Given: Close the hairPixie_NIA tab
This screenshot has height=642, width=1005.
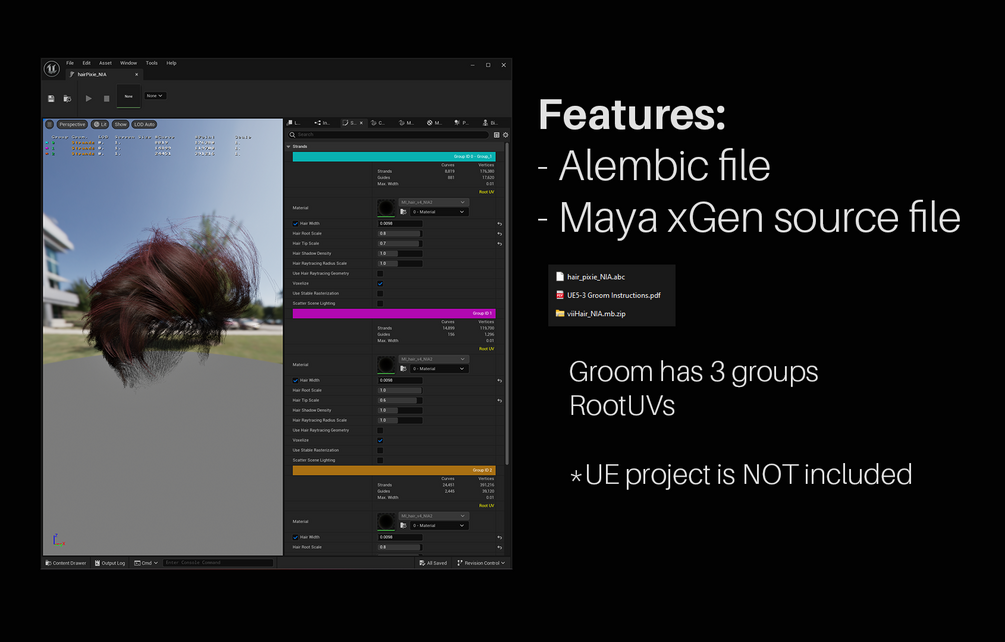Looking at the screenshot, I should click(x=137, y=74).
